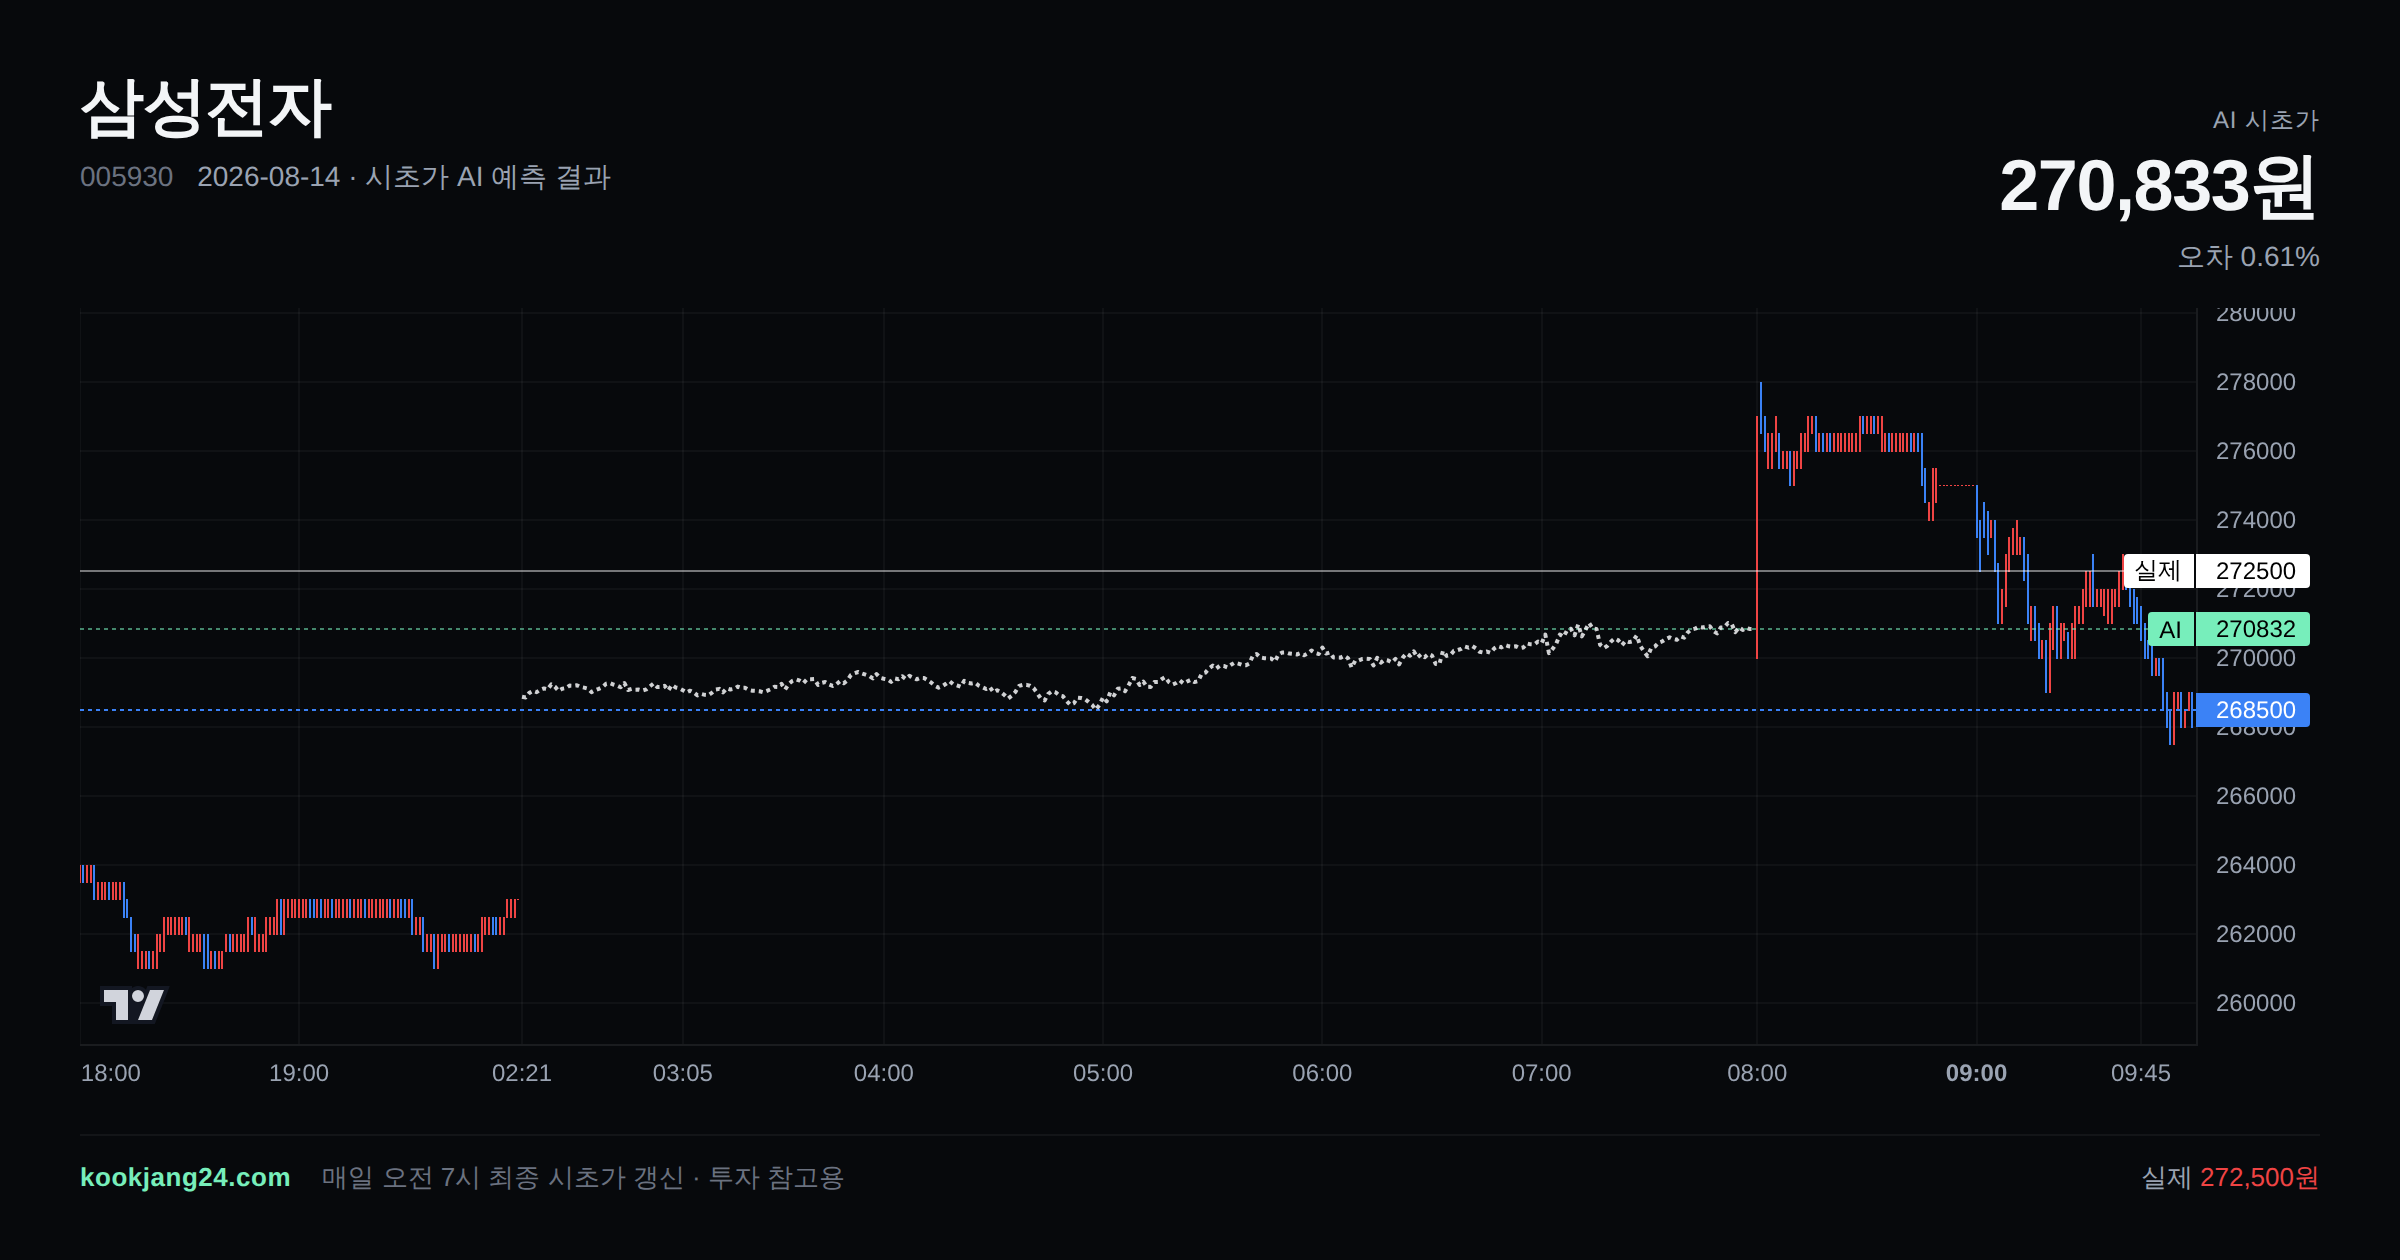Screen dimensions: 2400x1260
Task: Click the footer 실제 272,500원 text
Action: (x=2230, y=1177)
